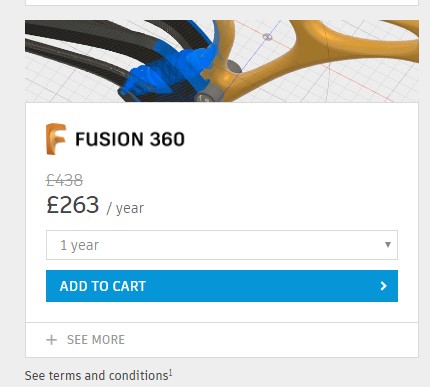
Task: Open the 1 year subscription dropdown
Action: point(222,245)
